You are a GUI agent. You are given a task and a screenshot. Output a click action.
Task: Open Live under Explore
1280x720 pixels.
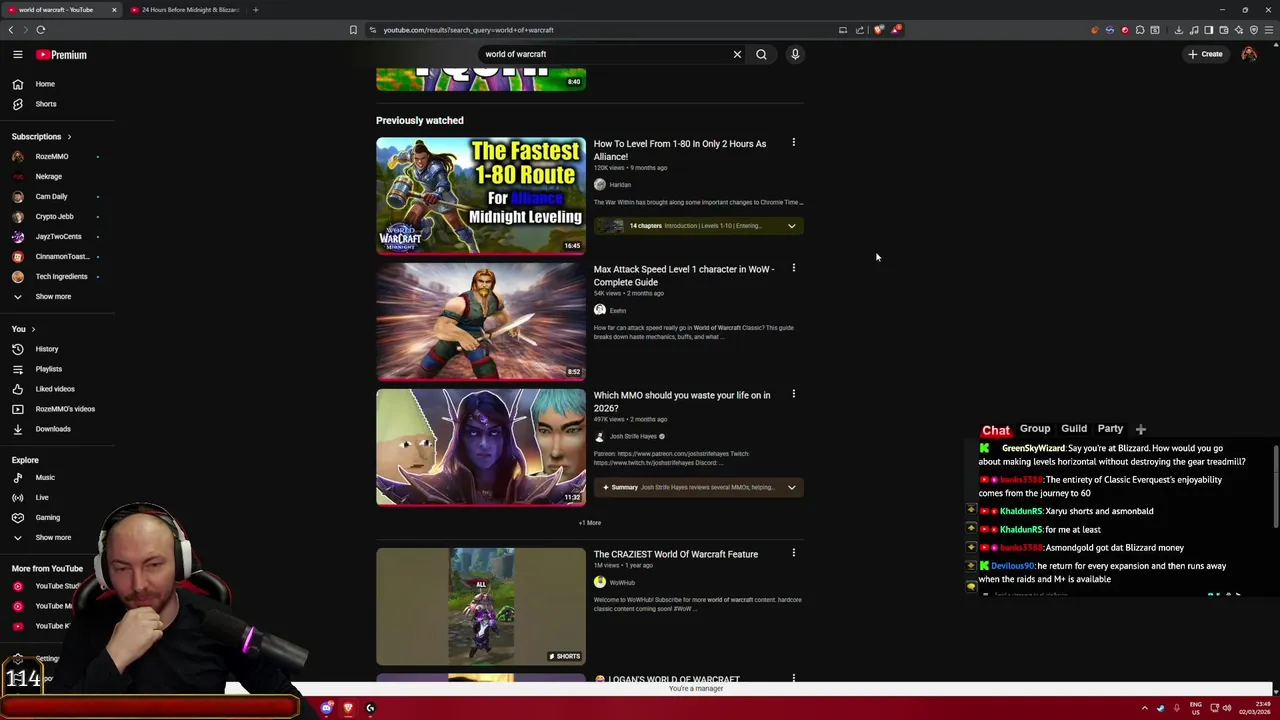[x=42, y=497]
